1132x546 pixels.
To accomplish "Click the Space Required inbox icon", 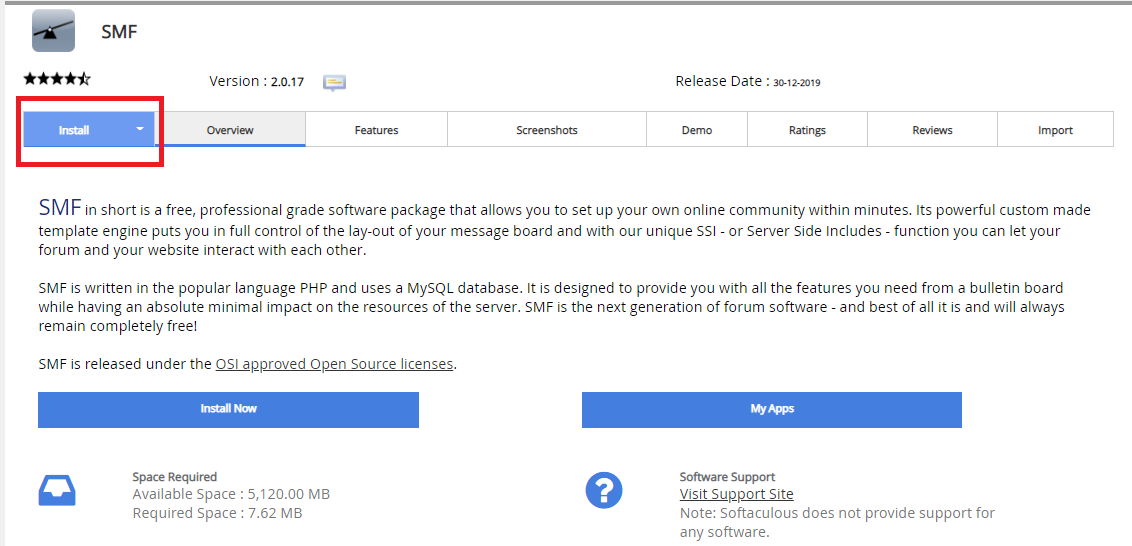I will click(57, 491).
